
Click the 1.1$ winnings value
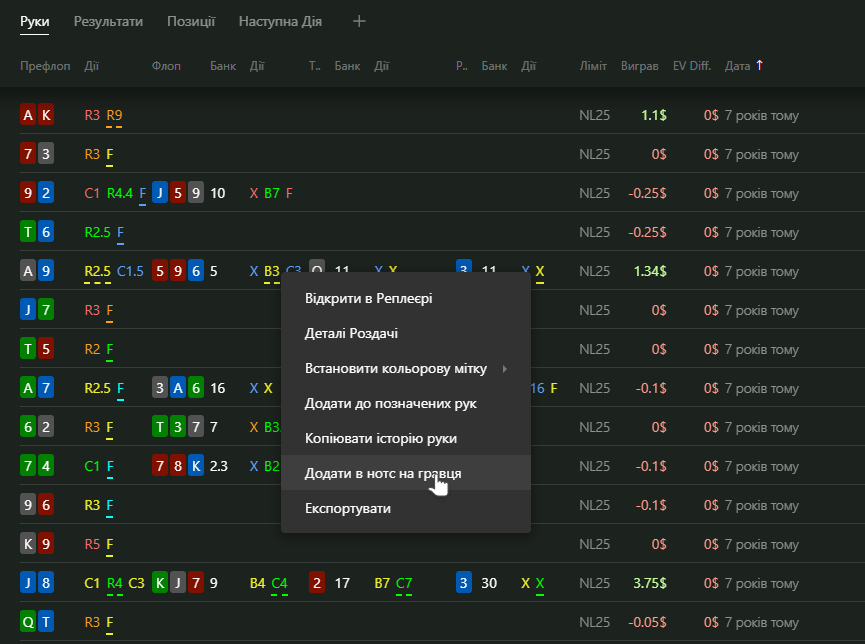click(x=654, y=115)
